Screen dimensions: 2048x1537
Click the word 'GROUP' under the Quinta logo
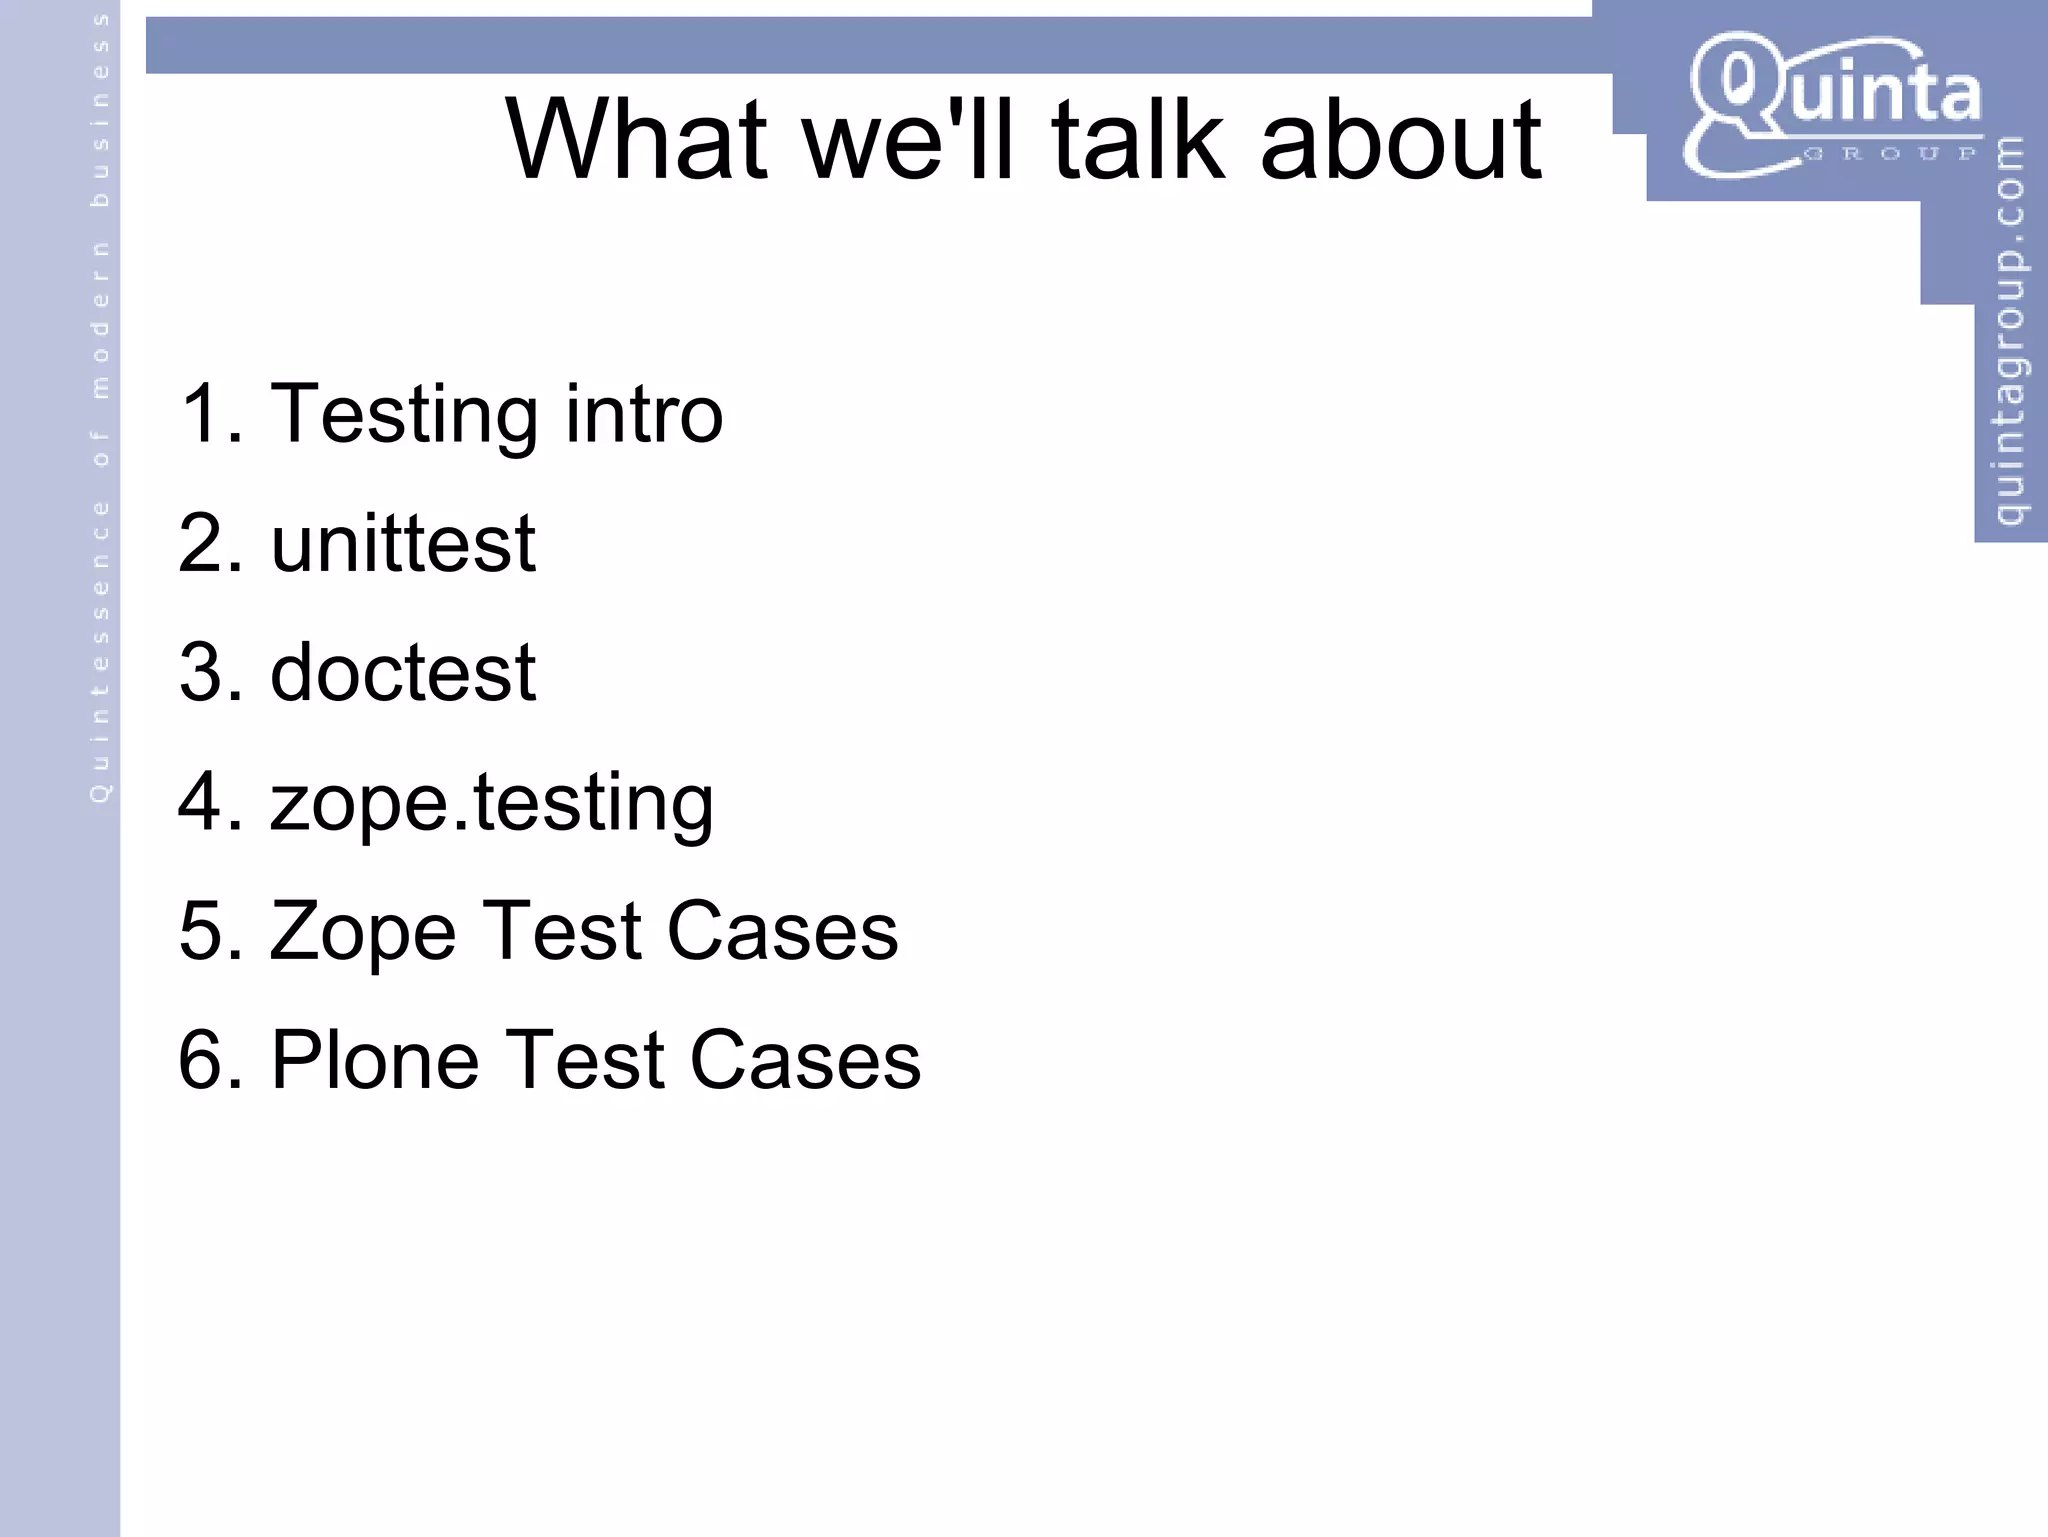[x=1889, y=154]
